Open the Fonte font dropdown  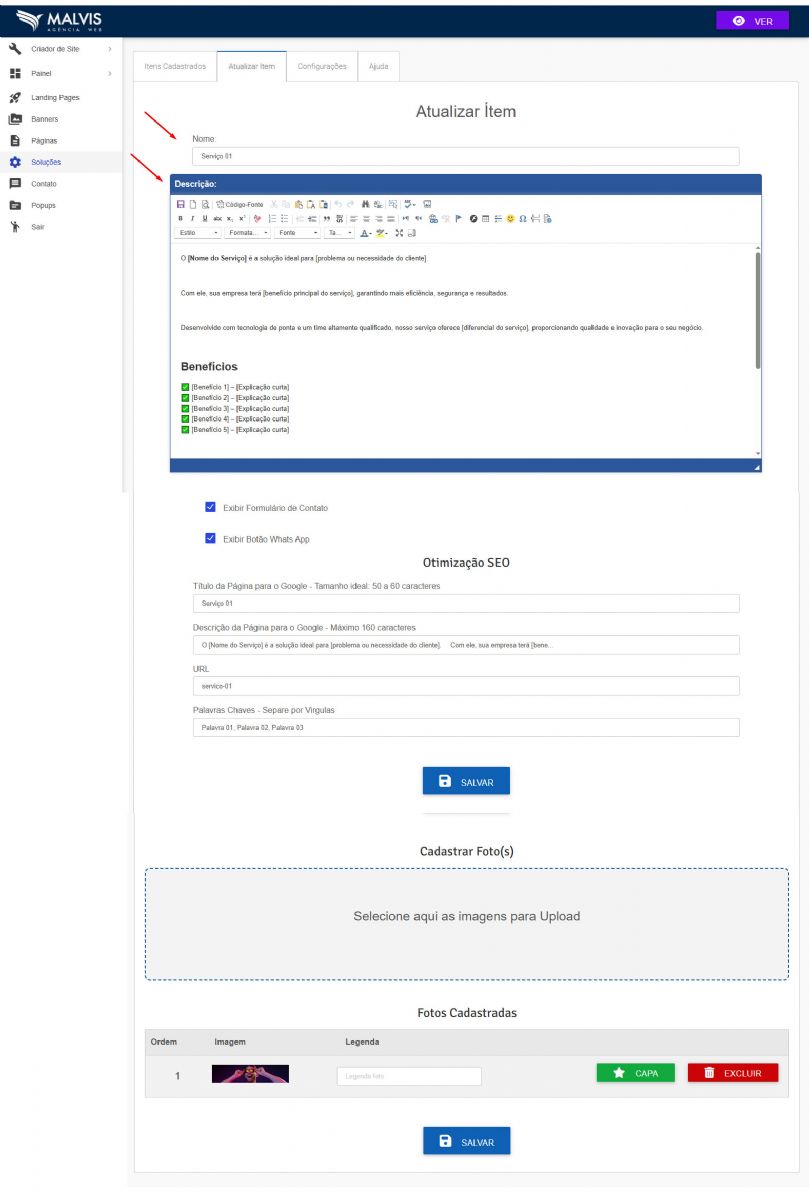click(x=298, y=233)
